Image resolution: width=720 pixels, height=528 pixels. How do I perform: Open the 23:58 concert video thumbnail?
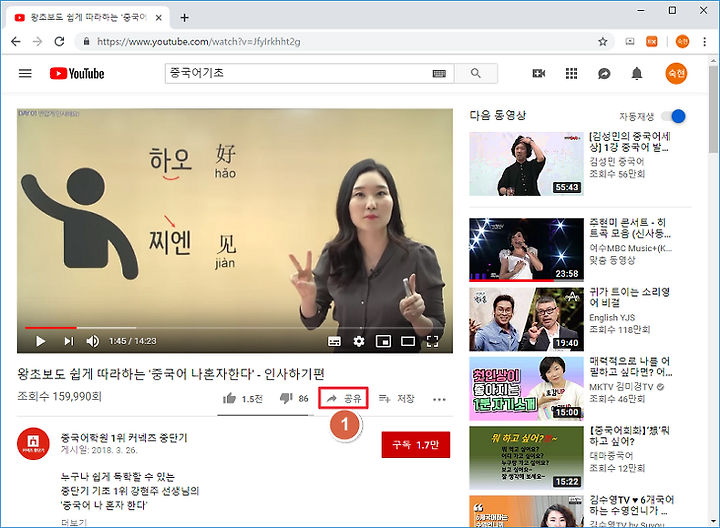pyautogui.click(x=526, y=250)
